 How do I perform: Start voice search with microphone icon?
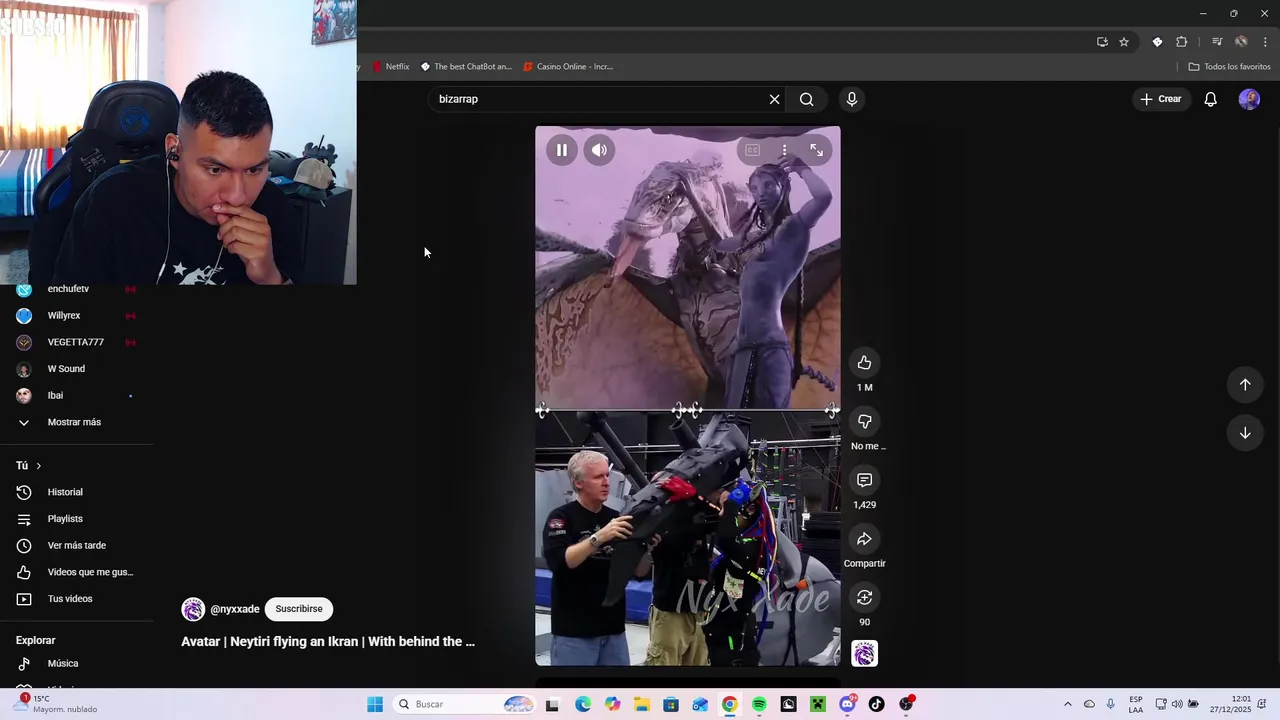(852, 99)
